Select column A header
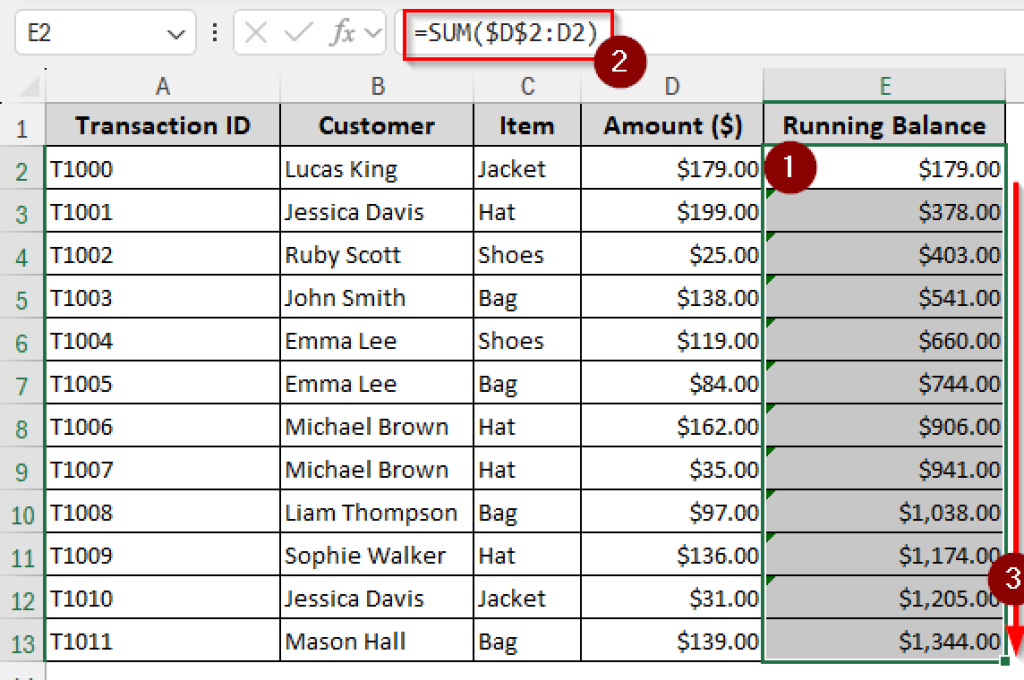Image resolution: width=1024 pixels, height=680 pixels. 162,88
